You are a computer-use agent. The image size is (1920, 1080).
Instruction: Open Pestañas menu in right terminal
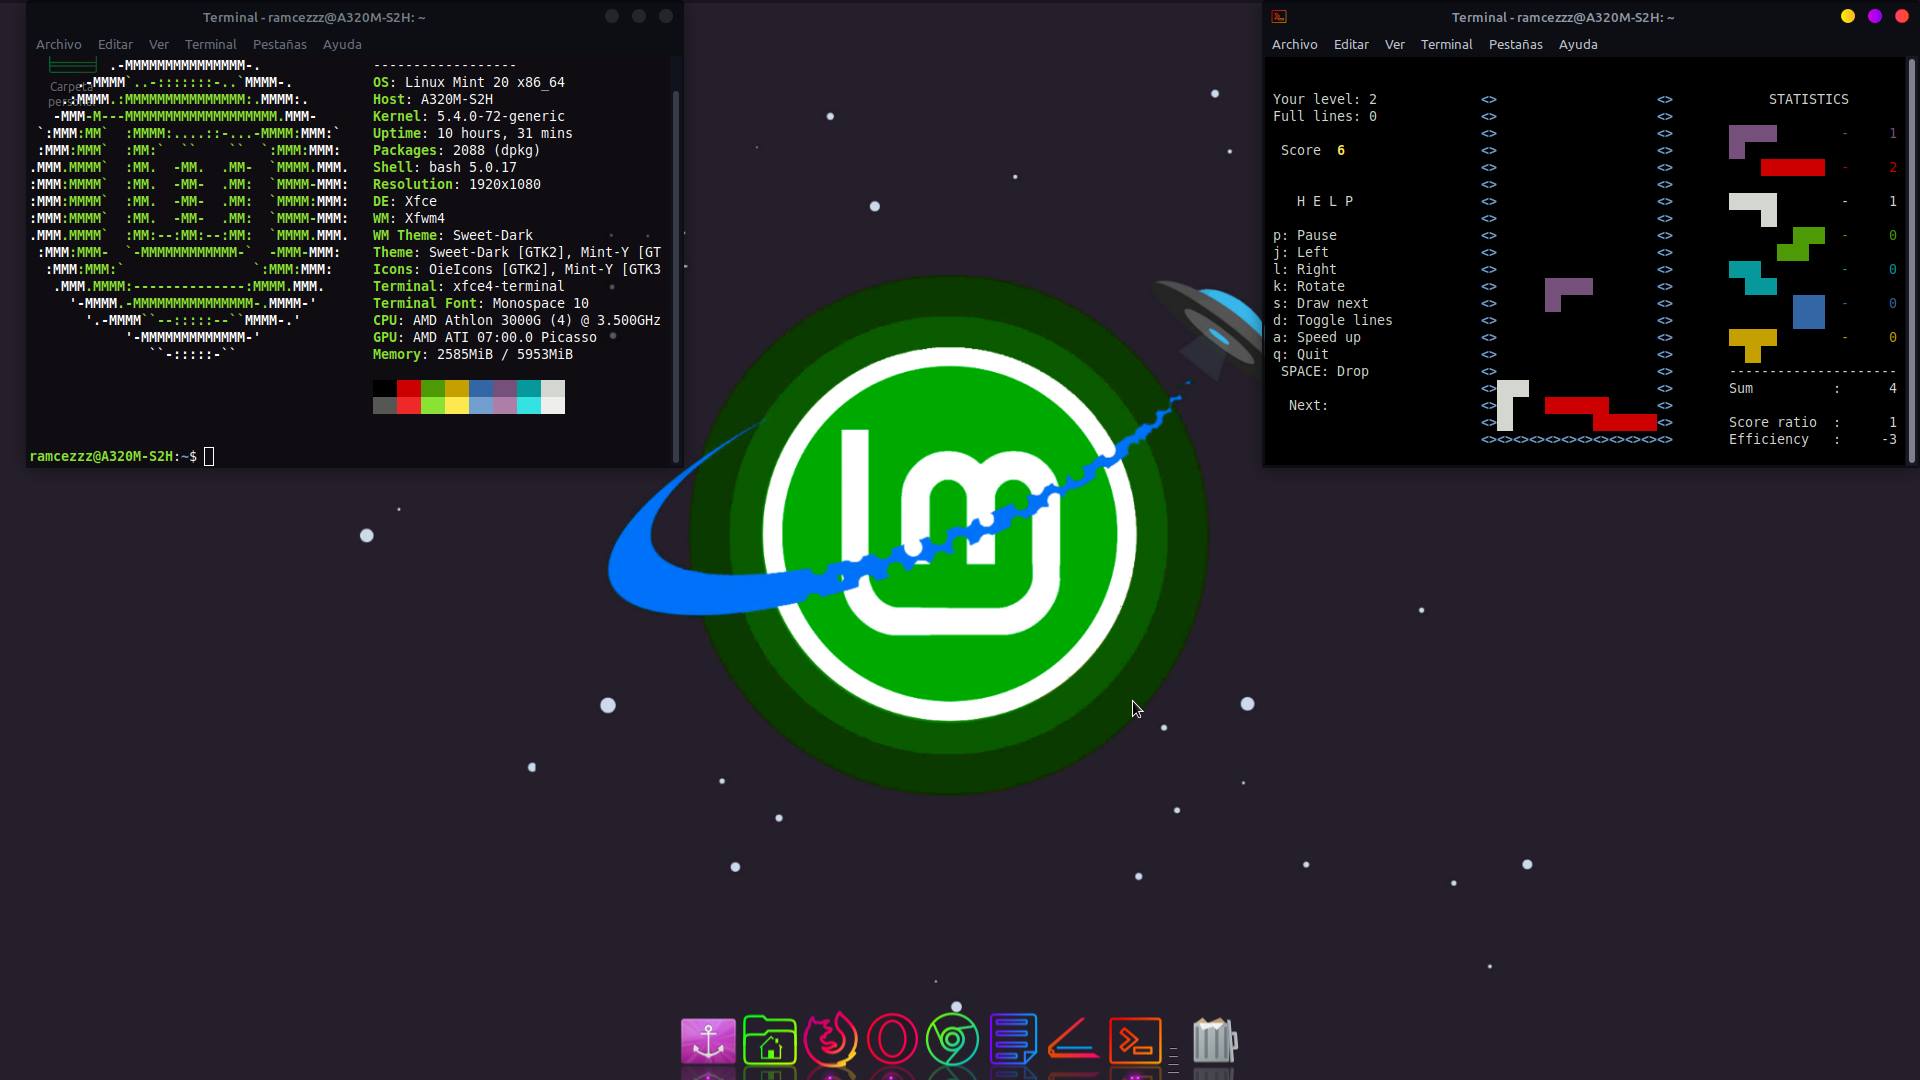(x=1515, y=44)
